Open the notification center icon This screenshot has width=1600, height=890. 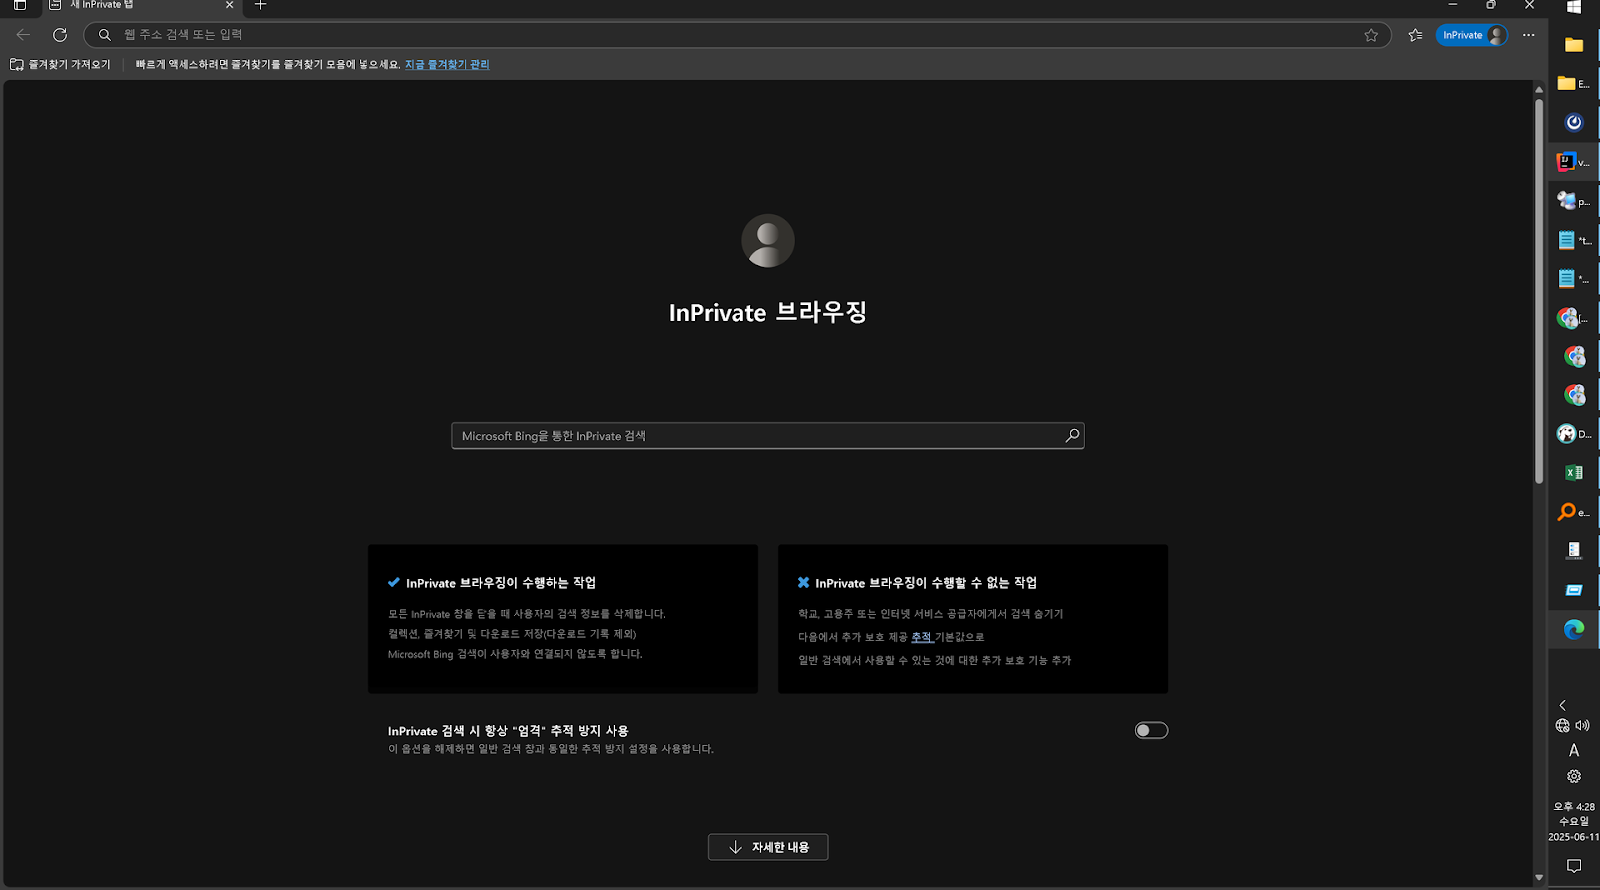1574,866
